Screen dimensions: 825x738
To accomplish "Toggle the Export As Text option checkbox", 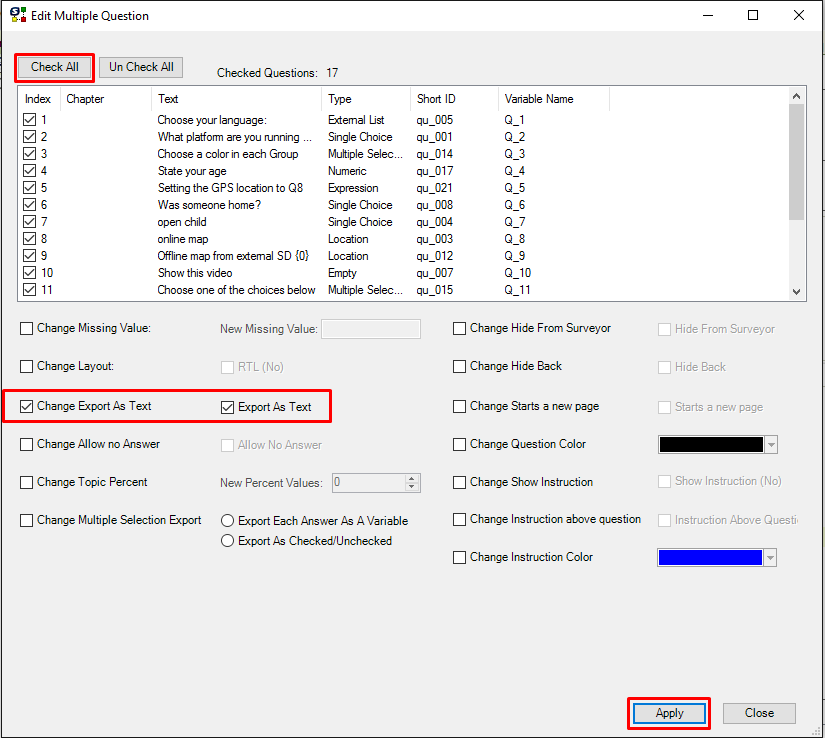I will (x=227, y=407).
